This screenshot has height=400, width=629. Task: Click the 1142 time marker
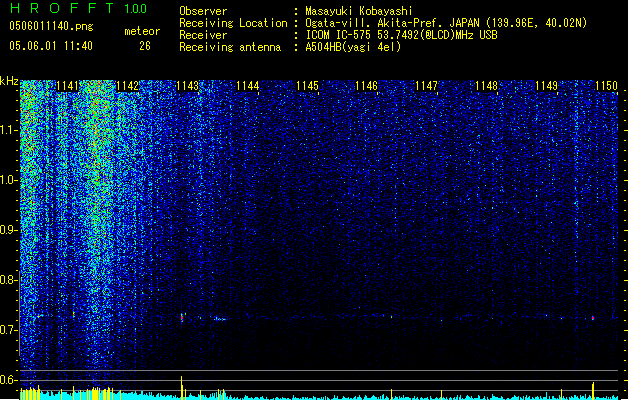point(127,86)
